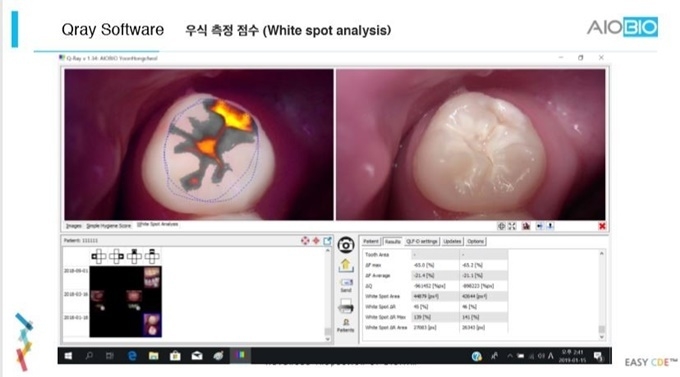Open the Simple Hygiene Score tab
The height and width of the screenshot is (377, 680).
108,226
